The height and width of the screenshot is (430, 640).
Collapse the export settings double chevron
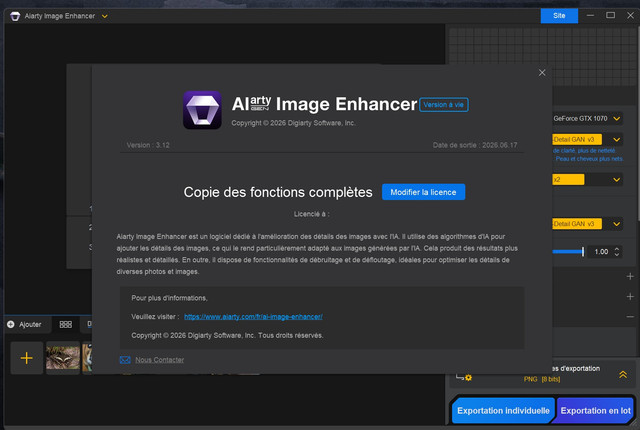point(623,374)
